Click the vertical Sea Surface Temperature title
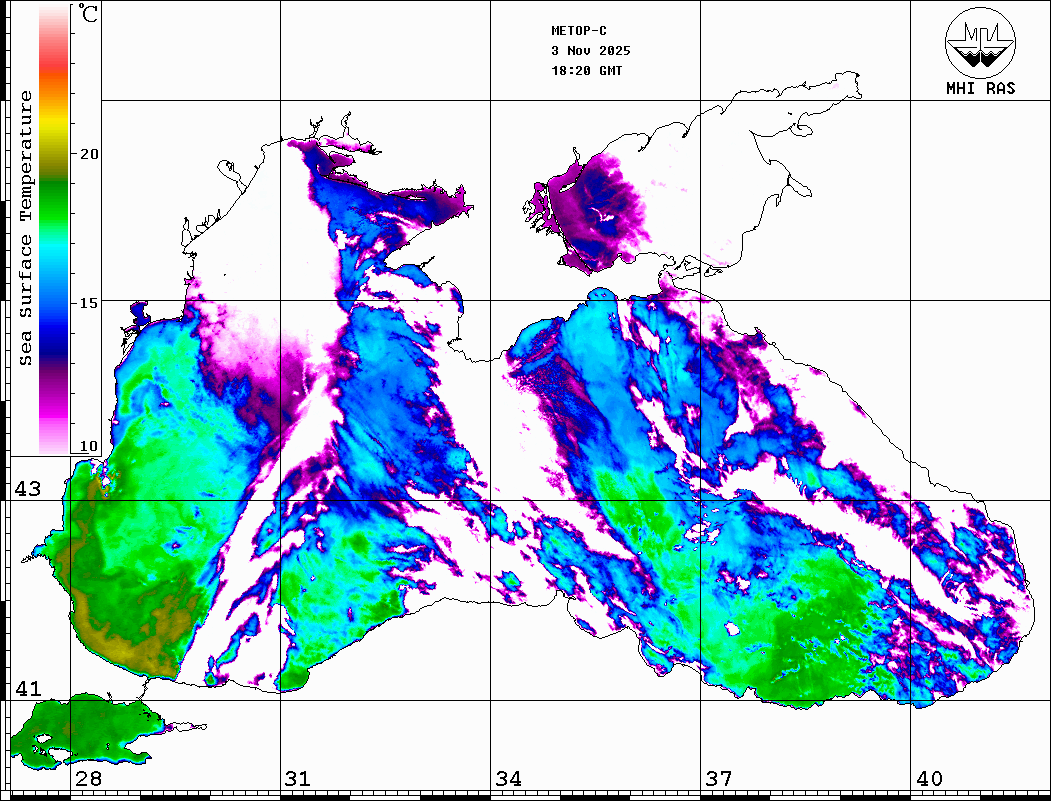Viewport: 1051px width, 801px height. [26, 228]
